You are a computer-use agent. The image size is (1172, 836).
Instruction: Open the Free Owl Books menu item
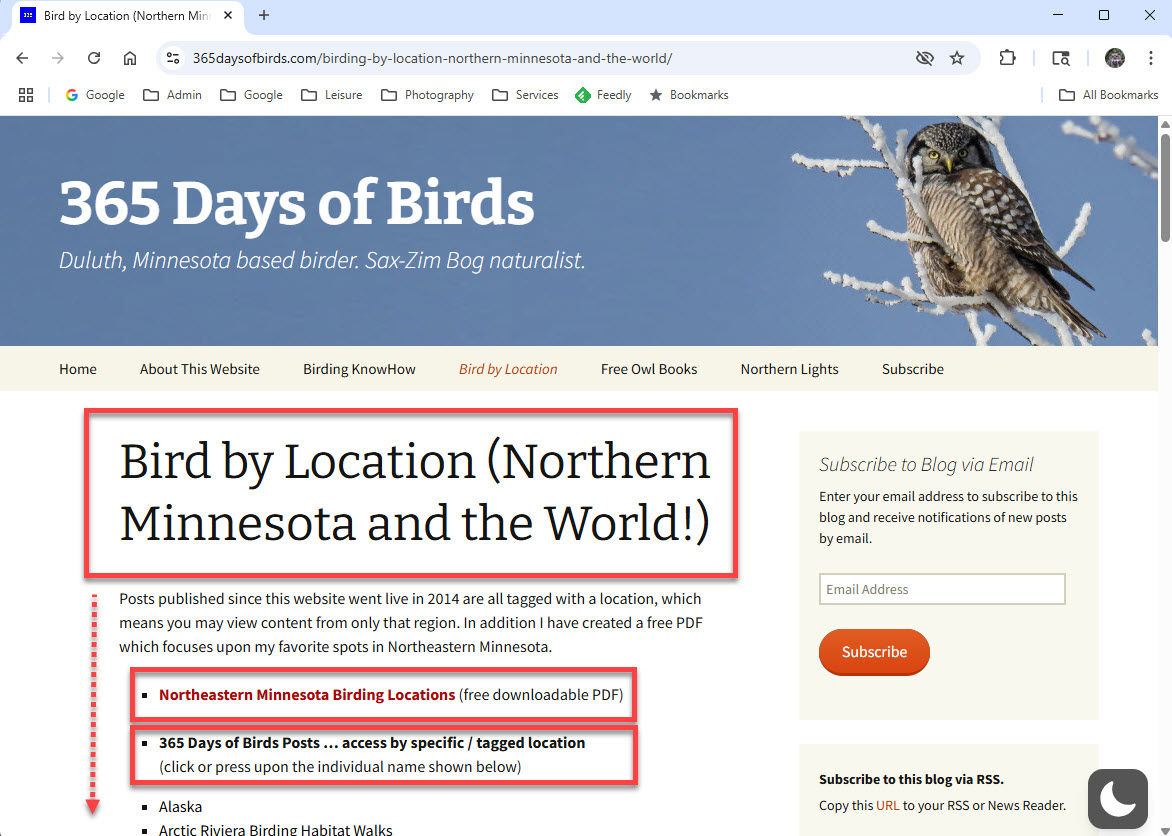[x=649, y=369]
